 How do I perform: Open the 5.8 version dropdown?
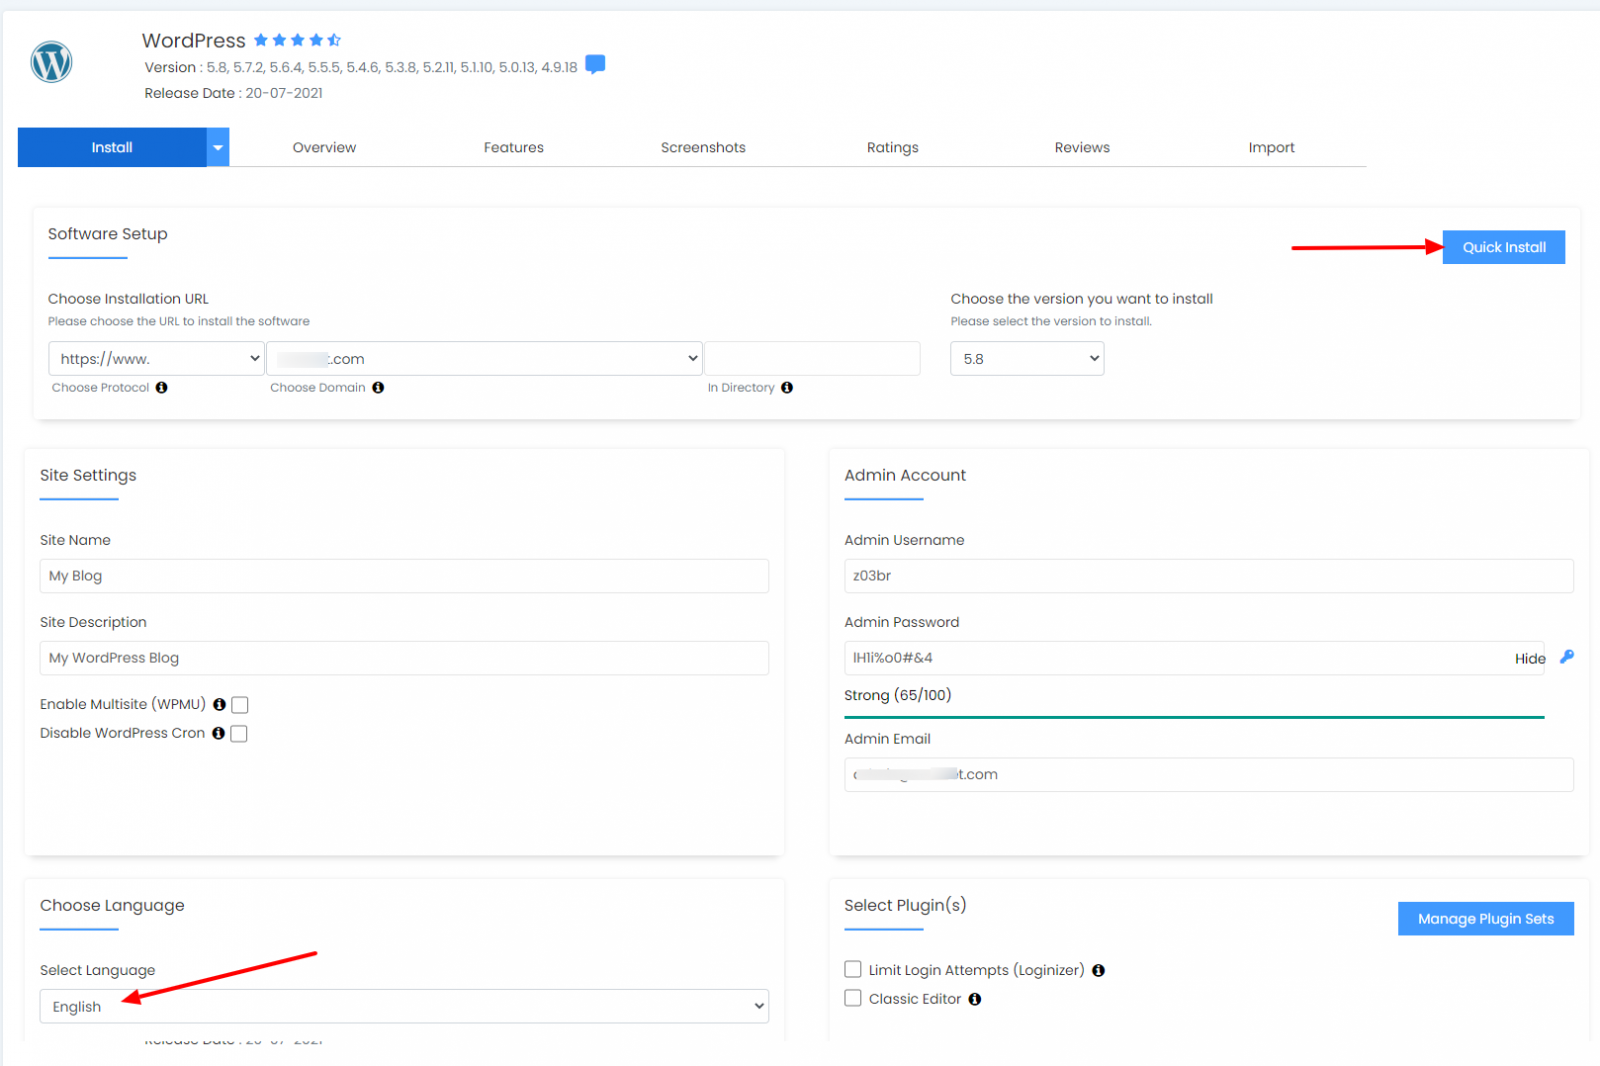[1027, 359]
